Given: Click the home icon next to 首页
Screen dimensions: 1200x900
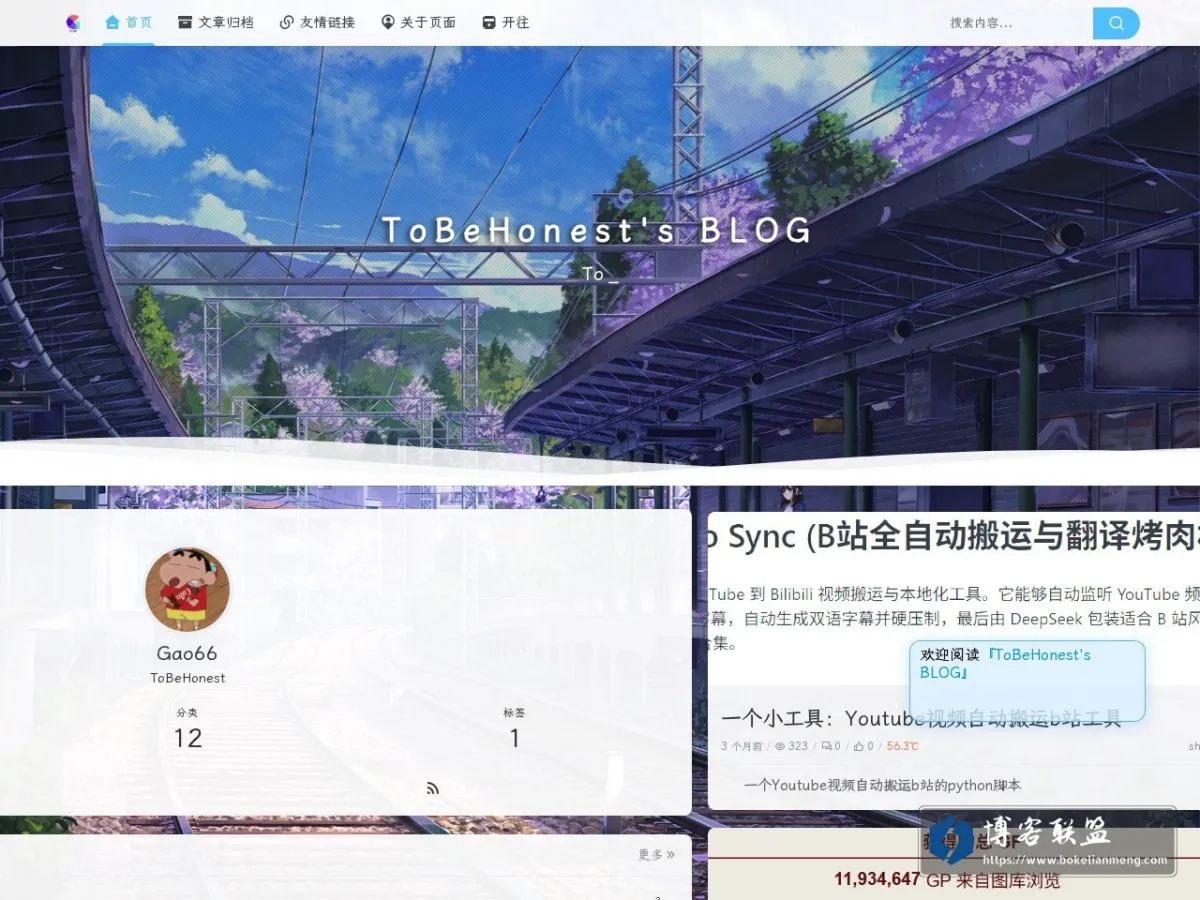Looking at the screenshot, I should pos(112,22).
